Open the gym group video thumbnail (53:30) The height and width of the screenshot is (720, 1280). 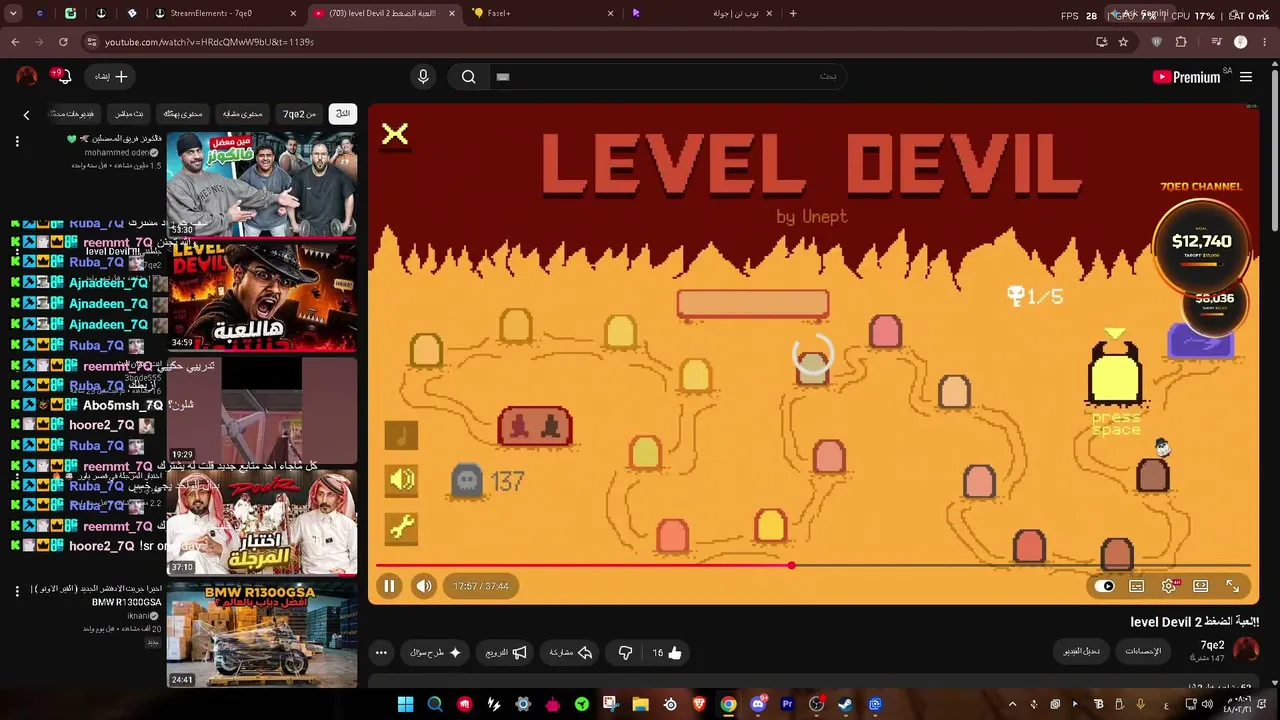pos(262,184)
